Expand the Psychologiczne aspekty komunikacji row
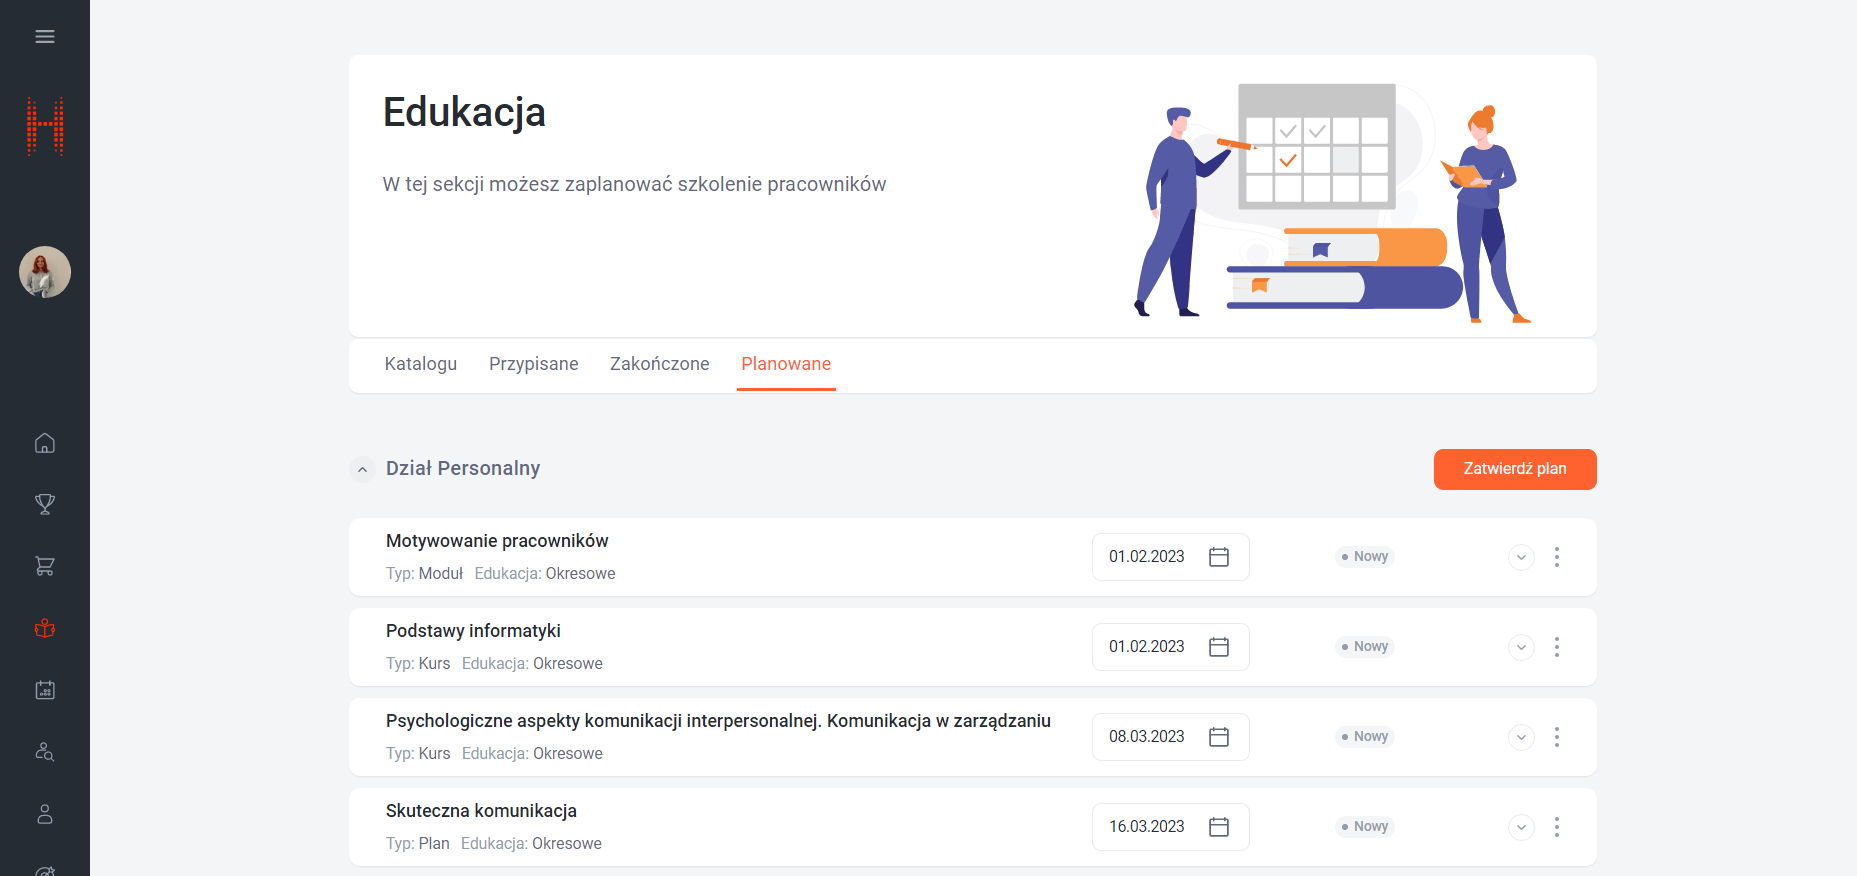Screen dimensions: 1857x876 tap(1520, 737)
